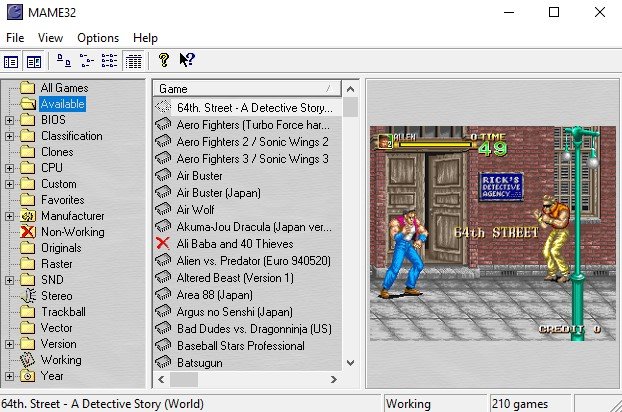Click the Available open folder icon
Image resolution: width=622 pixels, height=412 pixels.
pyautogui.click(x=28, y=104)
